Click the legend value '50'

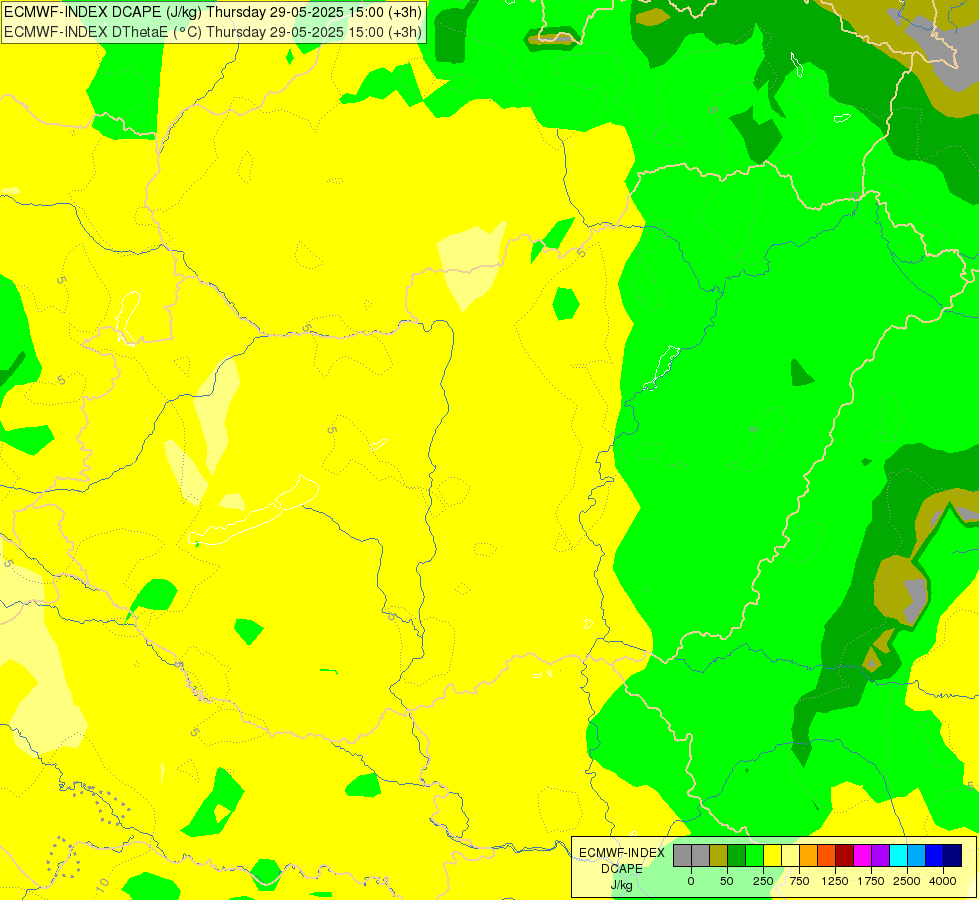[727, 881]
